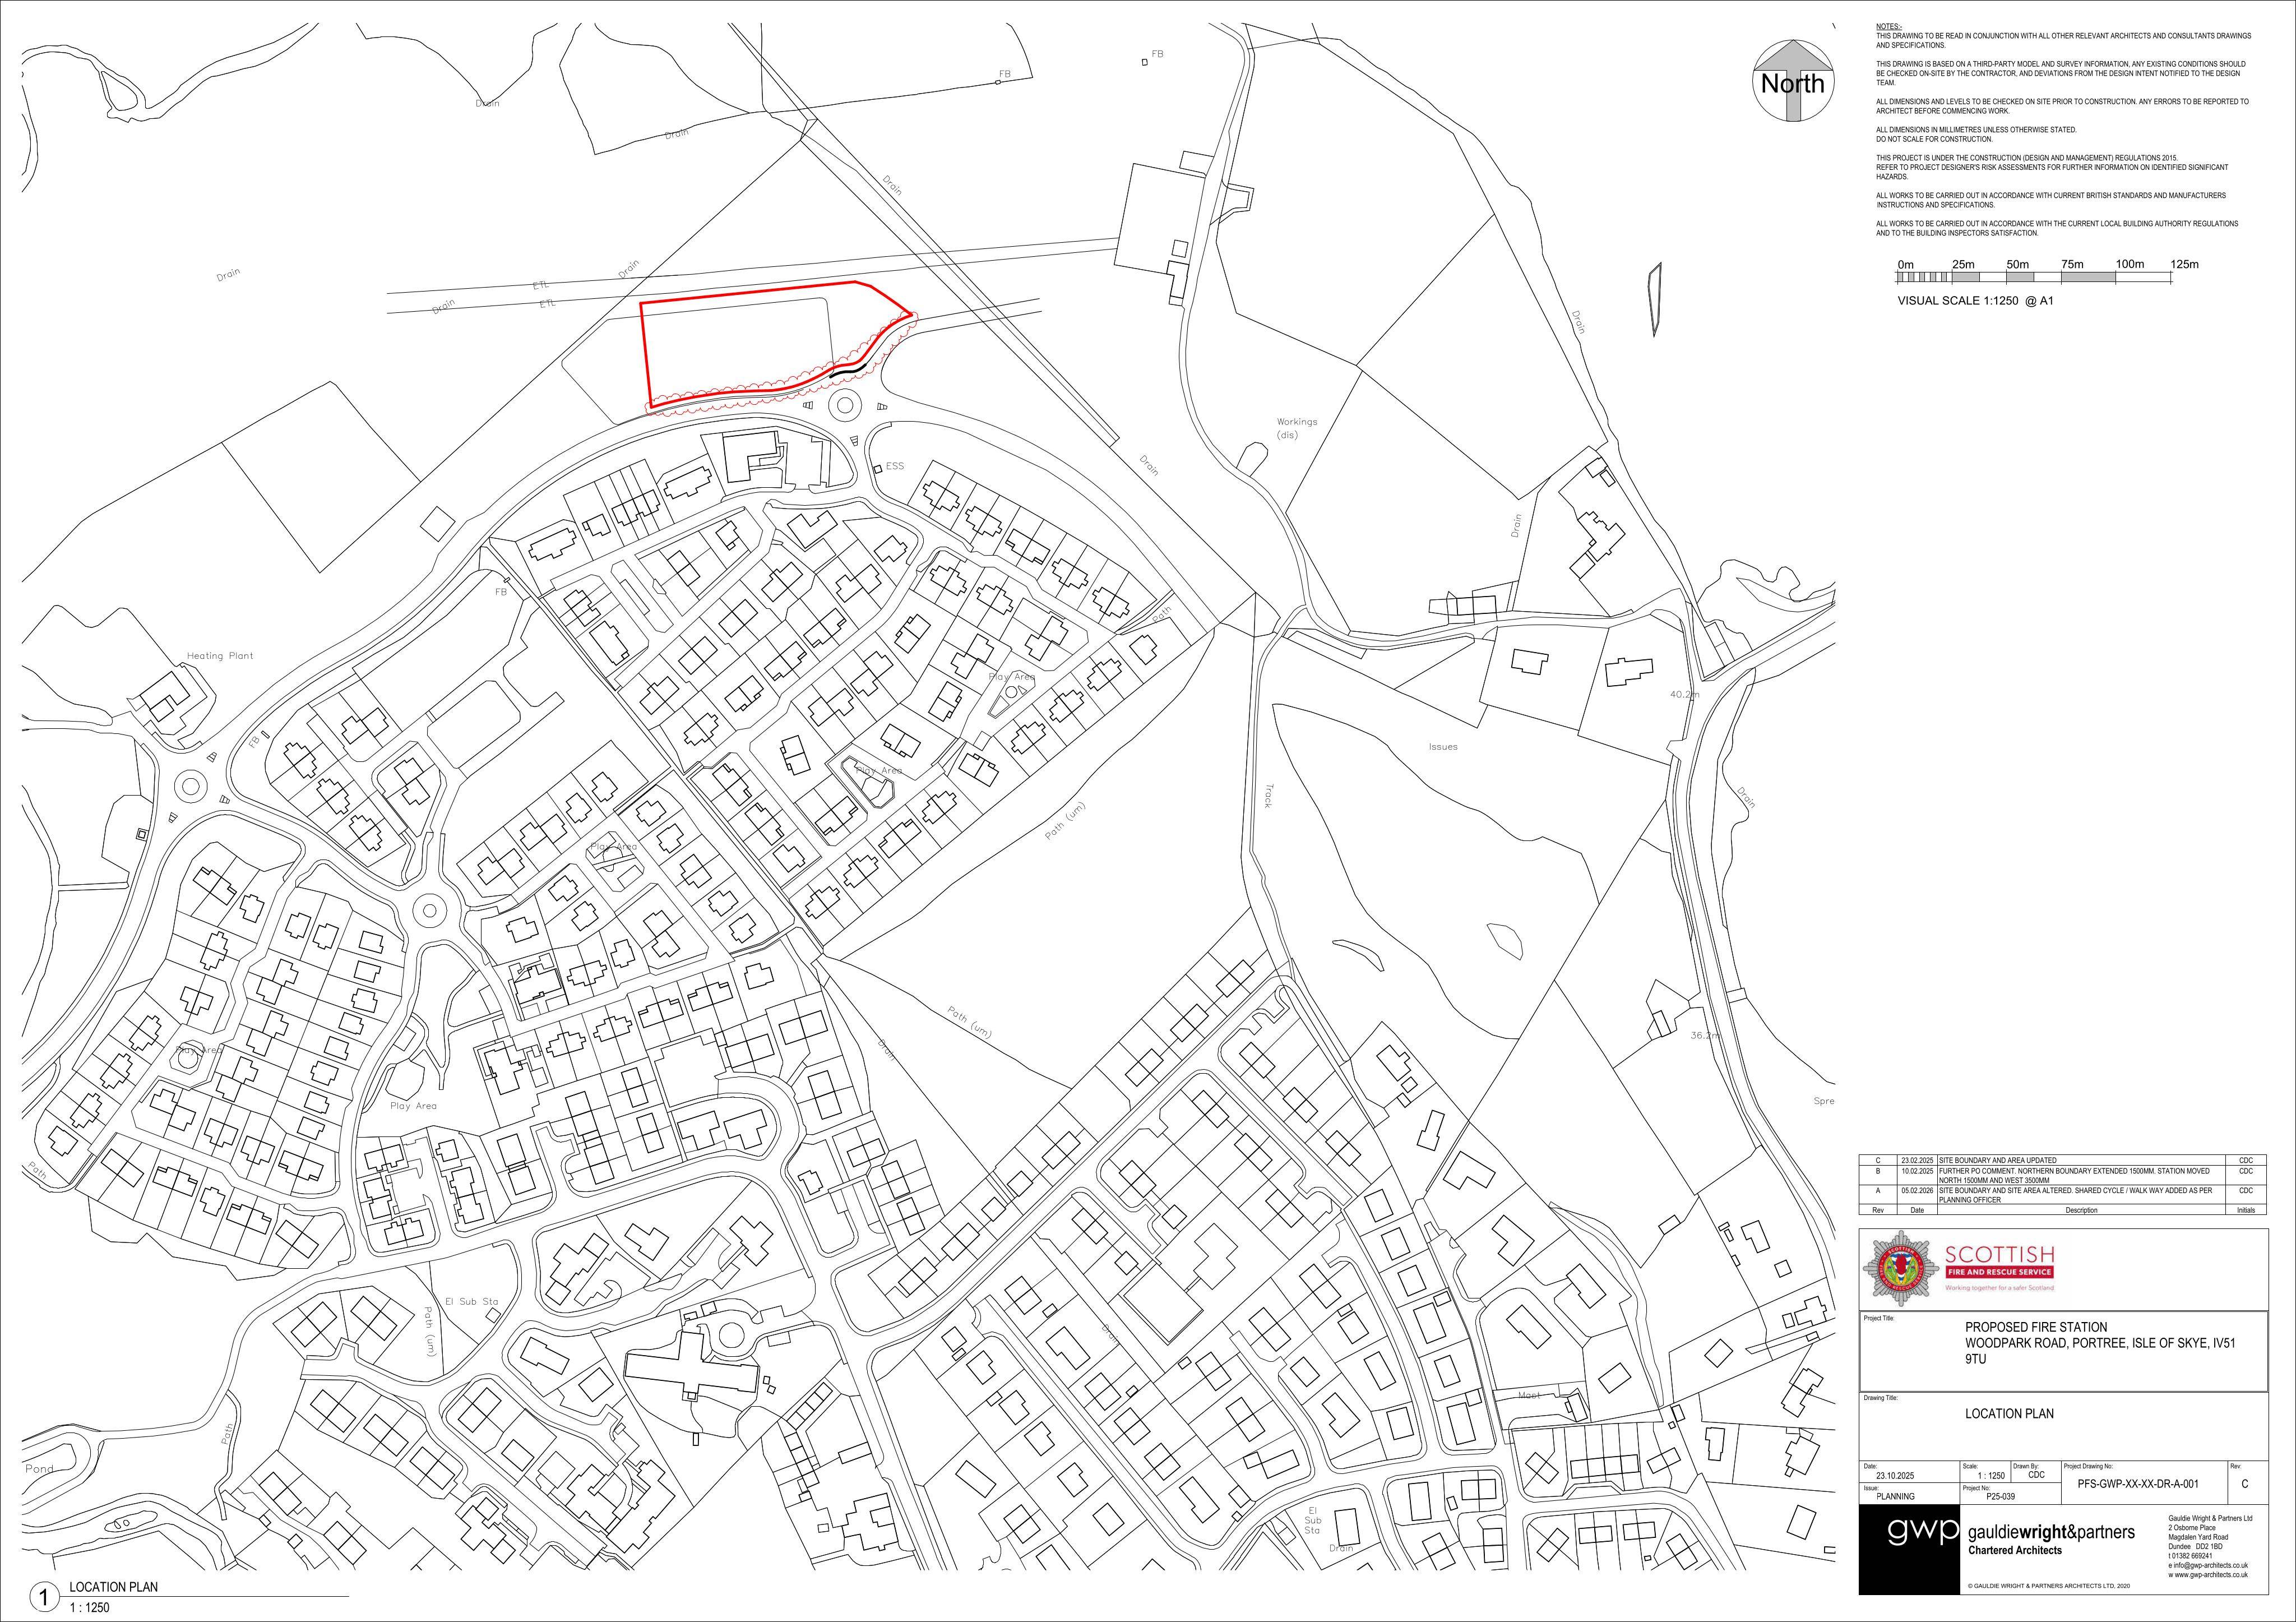Click the '36.2m' spot height label
Viewport: 2296px width, 1622px height.
1704,1036
